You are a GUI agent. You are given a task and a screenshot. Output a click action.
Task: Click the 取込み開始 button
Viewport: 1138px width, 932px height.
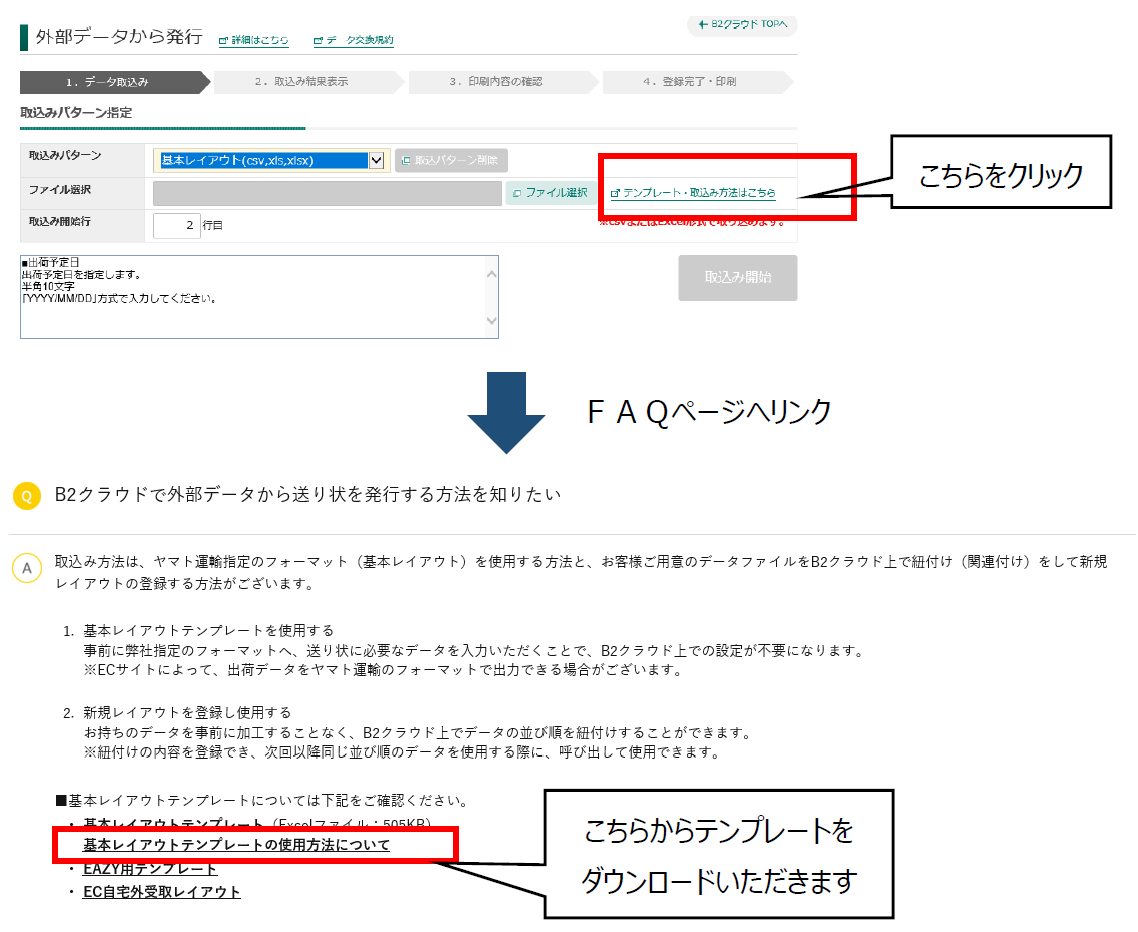(737, 277)
